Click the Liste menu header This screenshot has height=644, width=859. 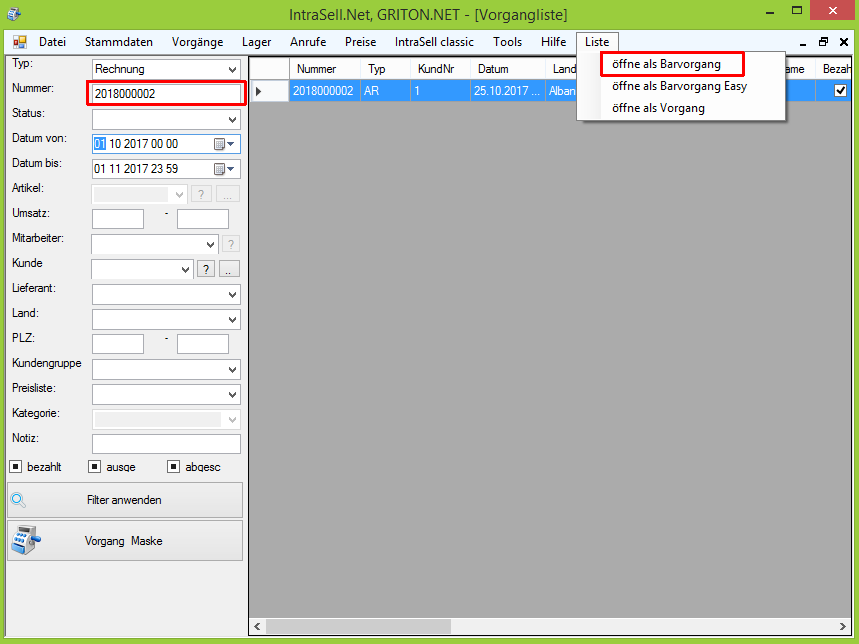click(x=597, y=42)
